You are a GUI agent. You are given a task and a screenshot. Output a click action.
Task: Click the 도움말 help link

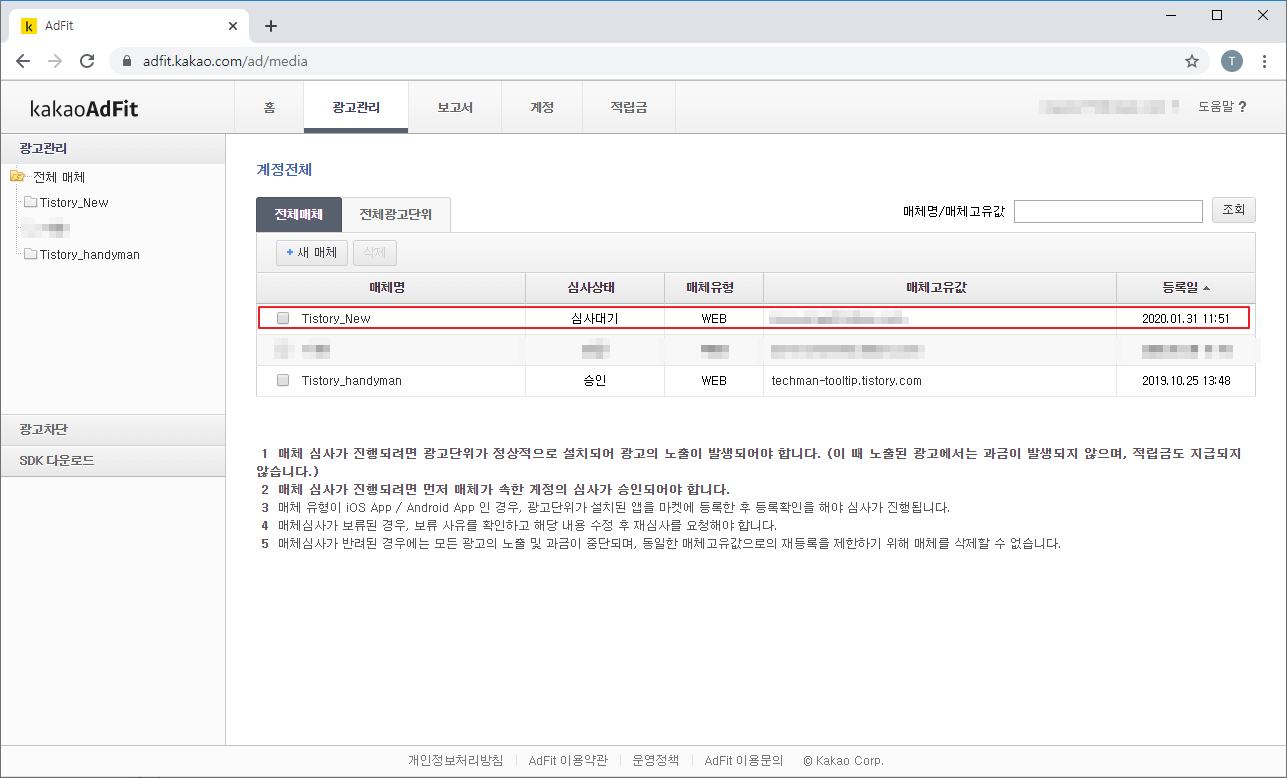point(1222,107)
